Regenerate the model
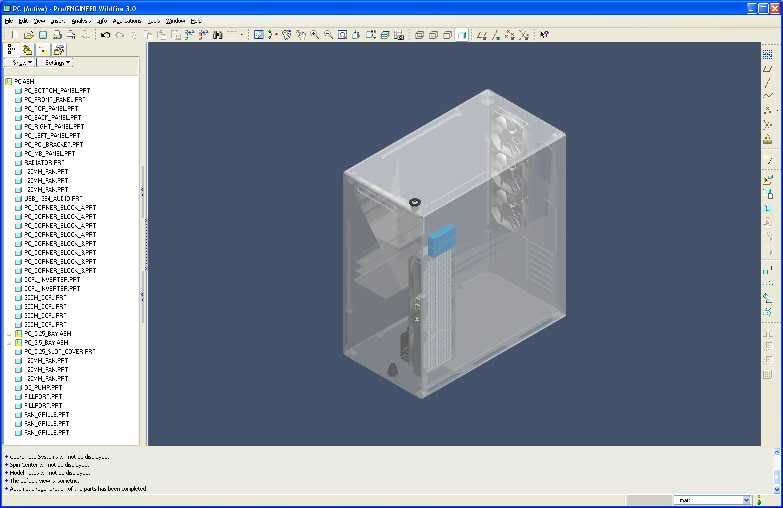Viewport: 783px width, 508px height. [x=189, y=35]
